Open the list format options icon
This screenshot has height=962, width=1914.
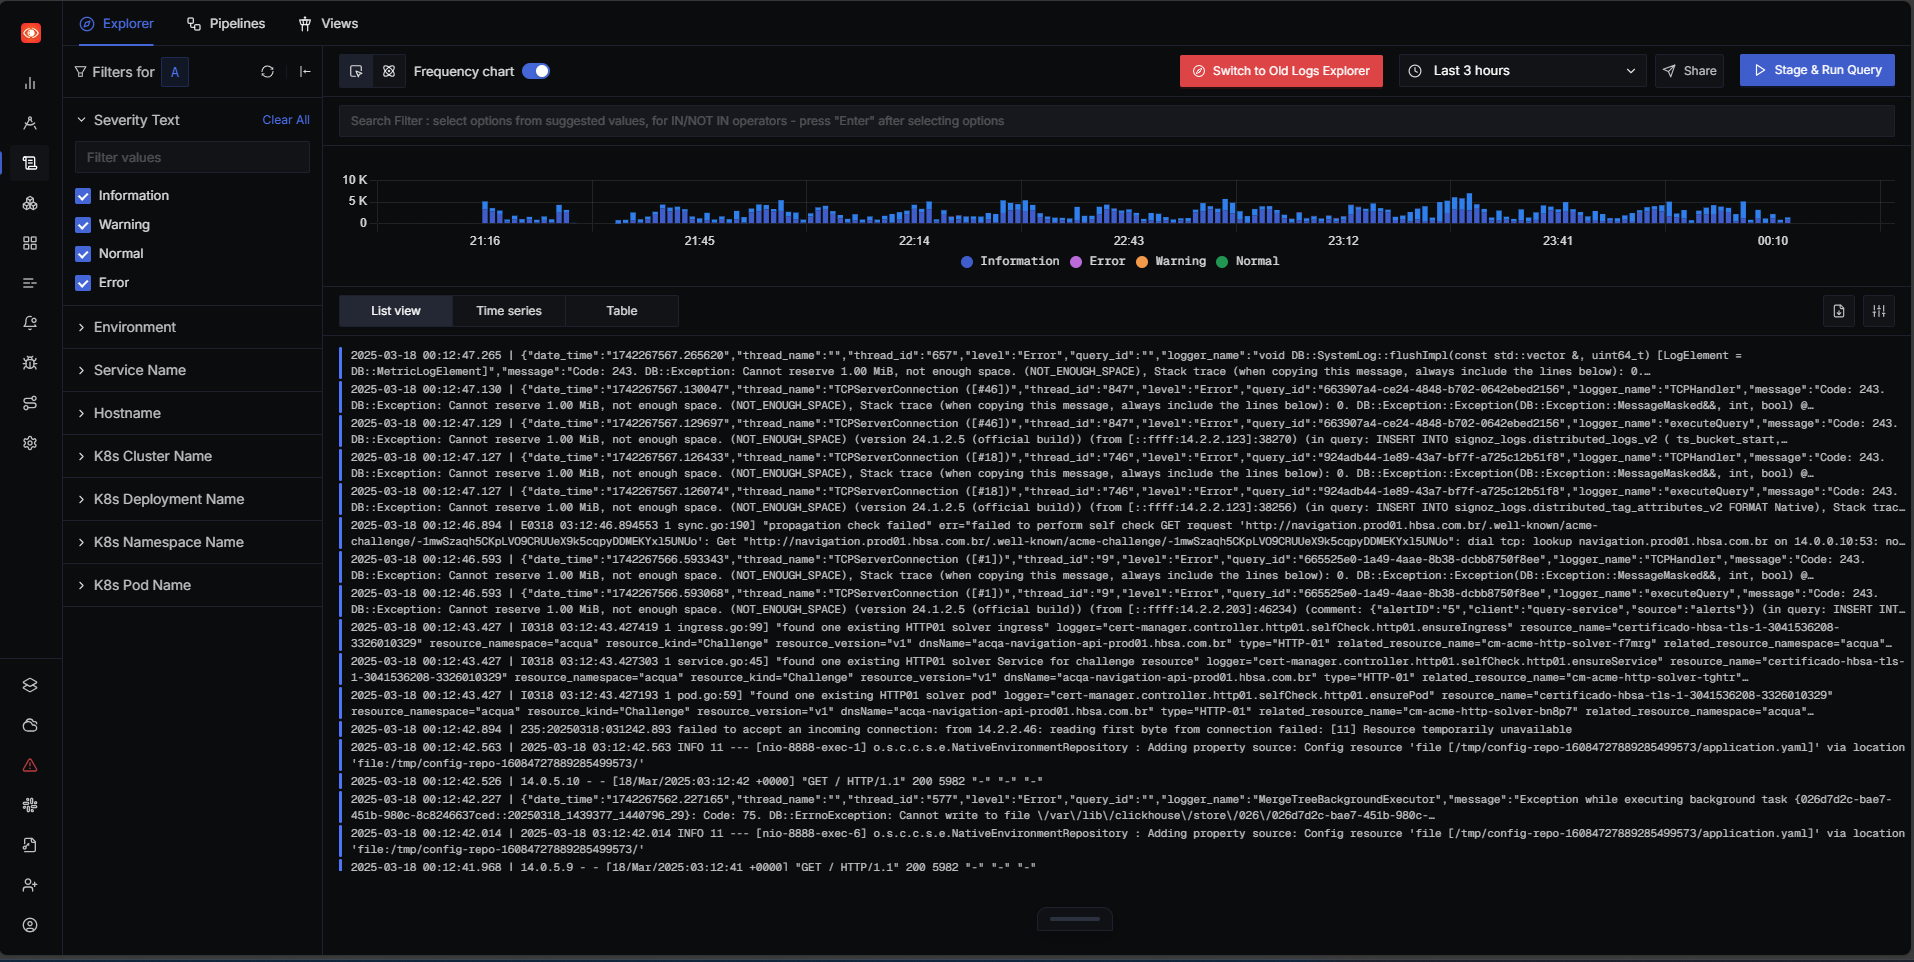point(1879,311)
